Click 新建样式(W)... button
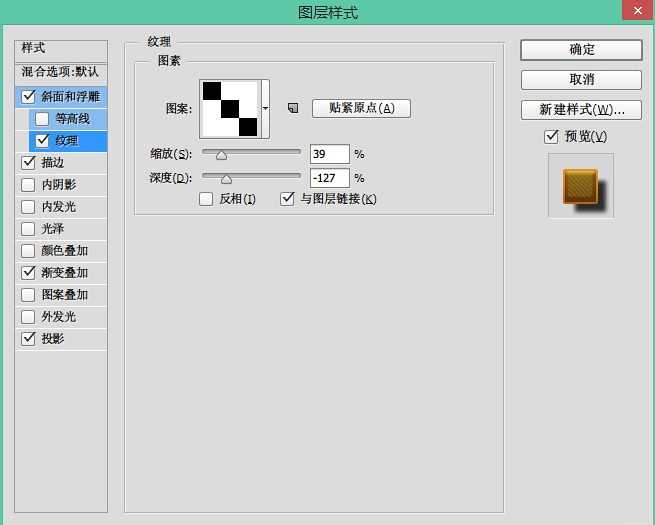This screenshot has width=655, height=525. [x=581, y=109]
